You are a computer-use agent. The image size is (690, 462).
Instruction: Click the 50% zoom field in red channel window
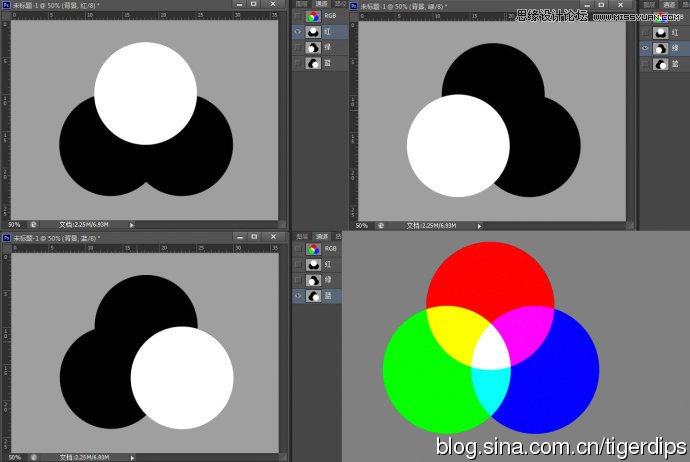(x=14, y=224)
